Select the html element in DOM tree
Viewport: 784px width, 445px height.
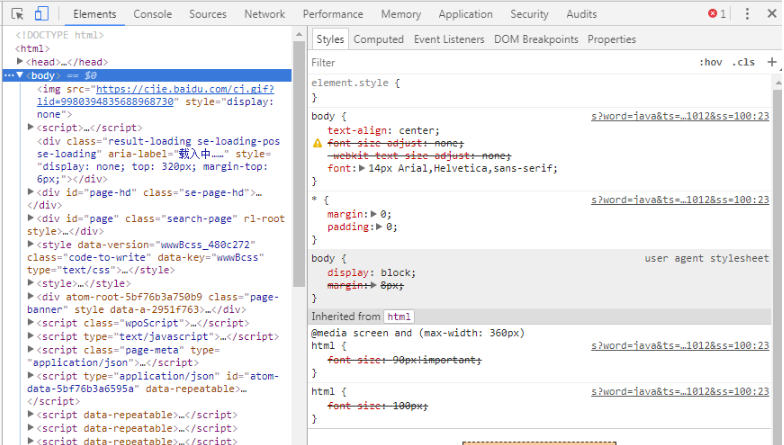tap(32, 48)
